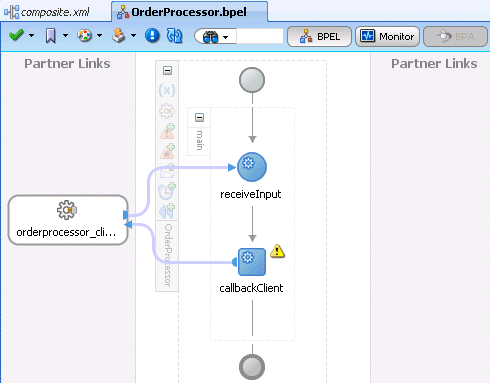Click the receiveInput label text
The width and height of the screenshot is (490, 383).
click(x=251, y=194)
